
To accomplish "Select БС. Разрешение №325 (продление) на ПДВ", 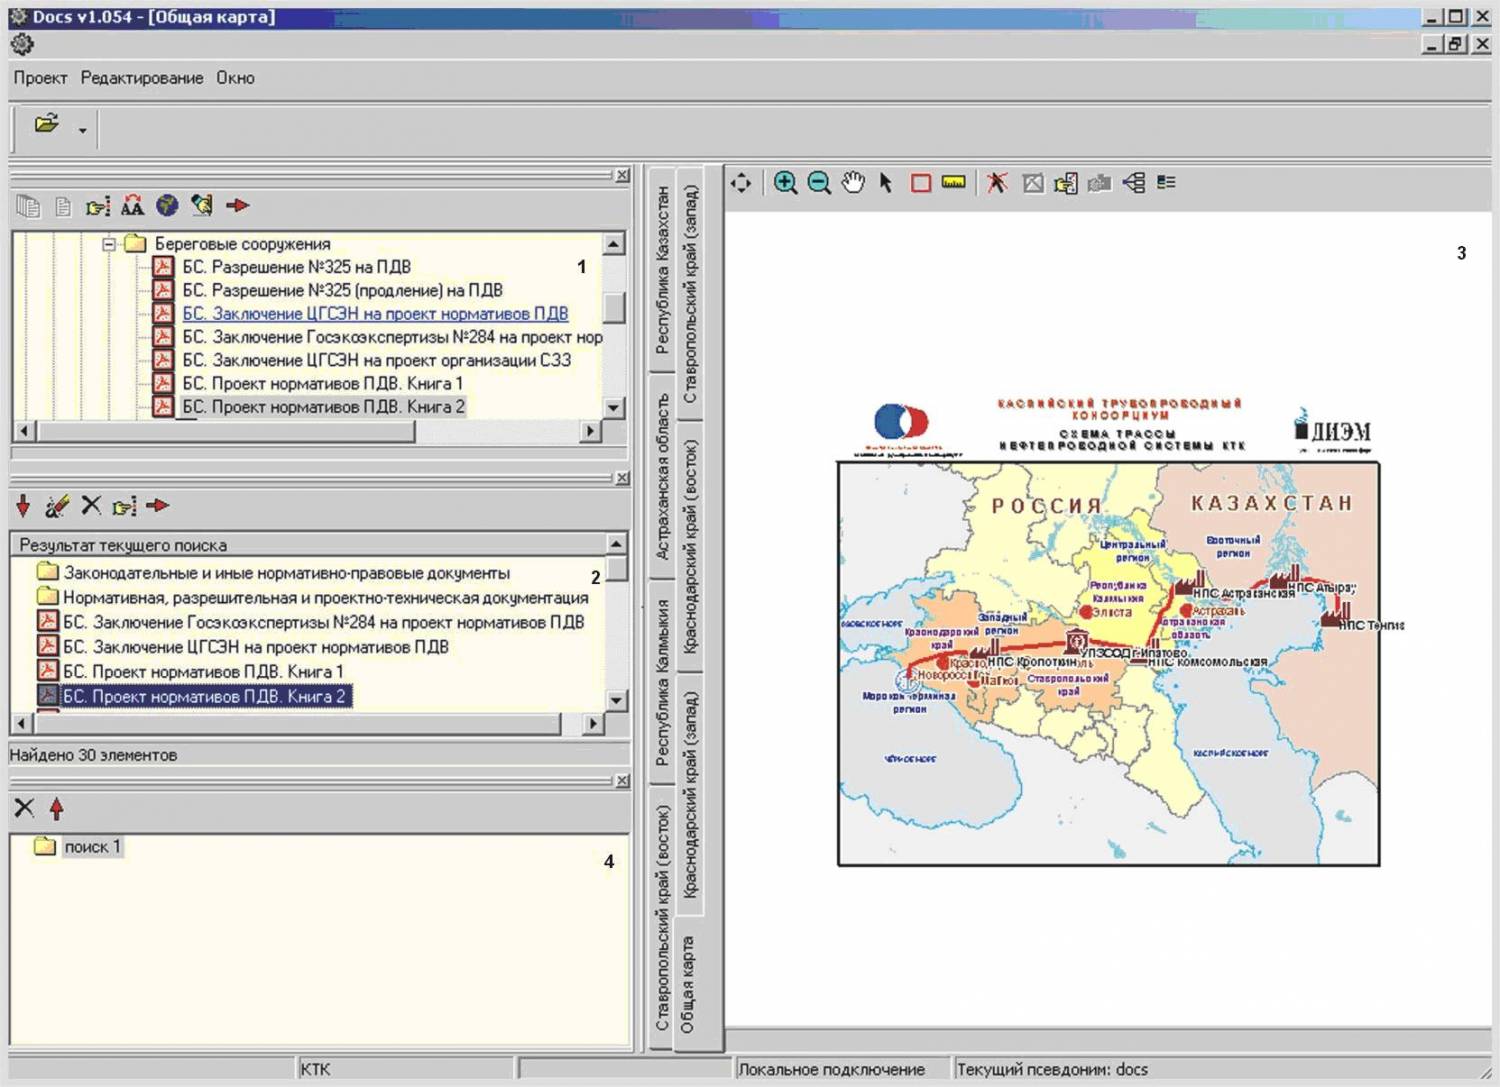I will pyautogui.click(x=342, y=290).
